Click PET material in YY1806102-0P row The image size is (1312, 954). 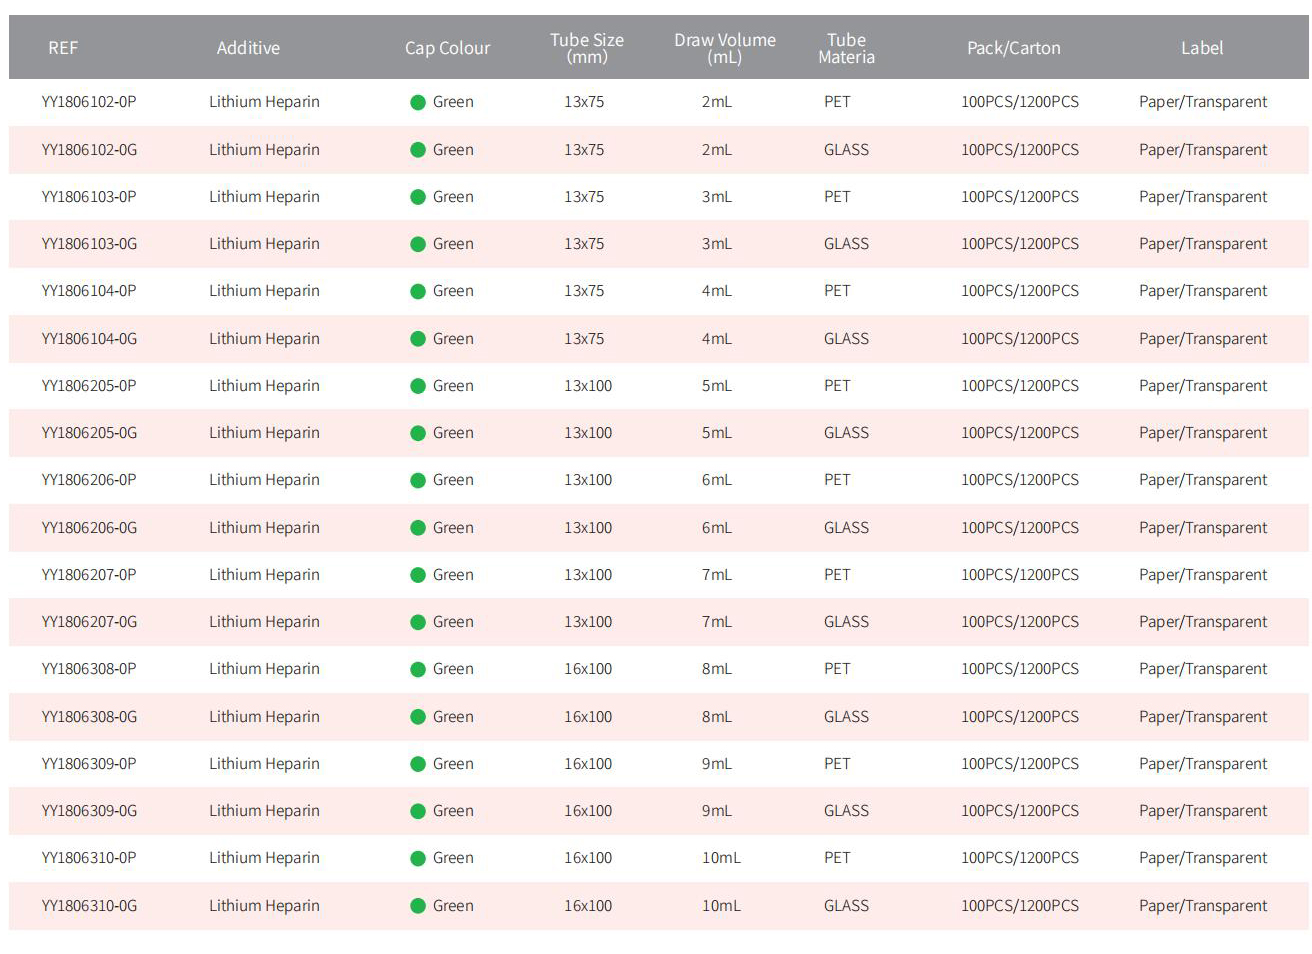[x=837, y=102]
